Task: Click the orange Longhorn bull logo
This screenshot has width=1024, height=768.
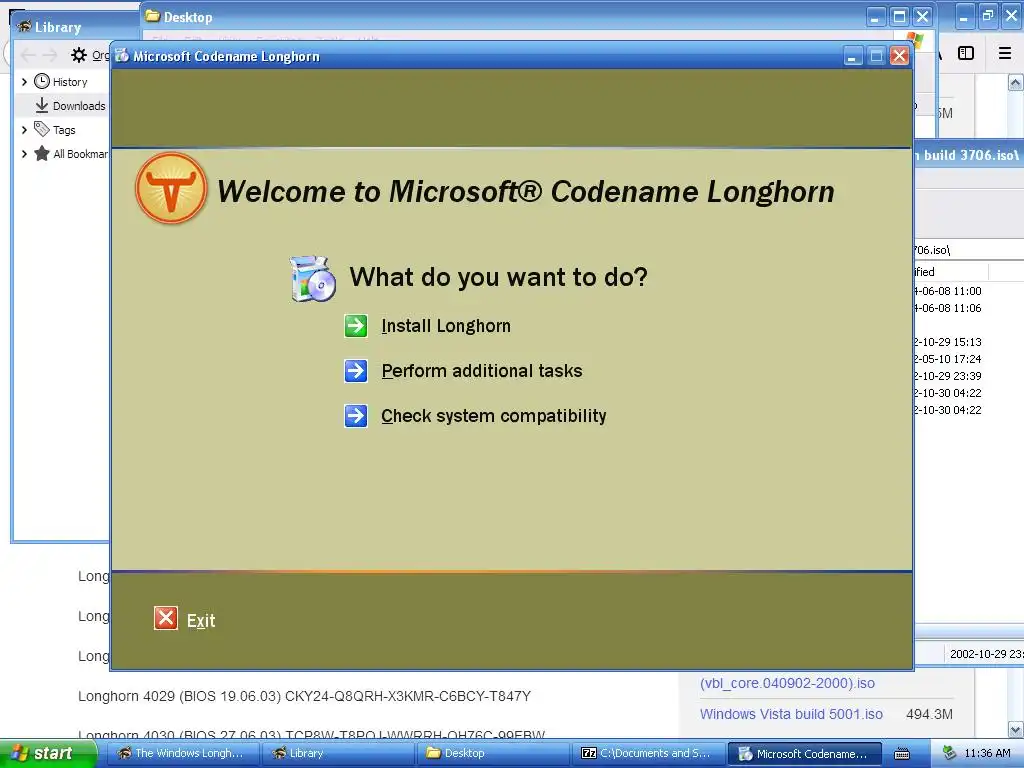Action: click(171, 188)
